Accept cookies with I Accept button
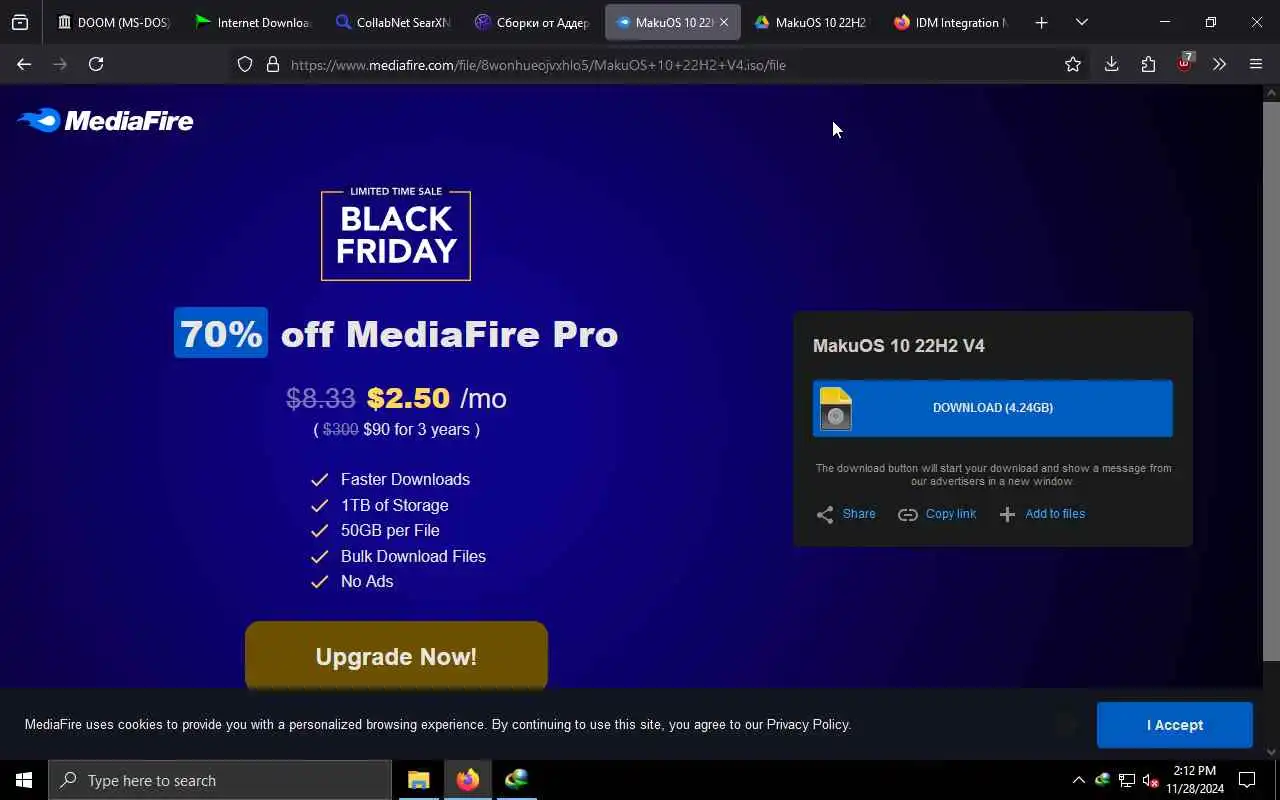The height and width of the screenshot is (800, 1280). [x=1175, y=725]
